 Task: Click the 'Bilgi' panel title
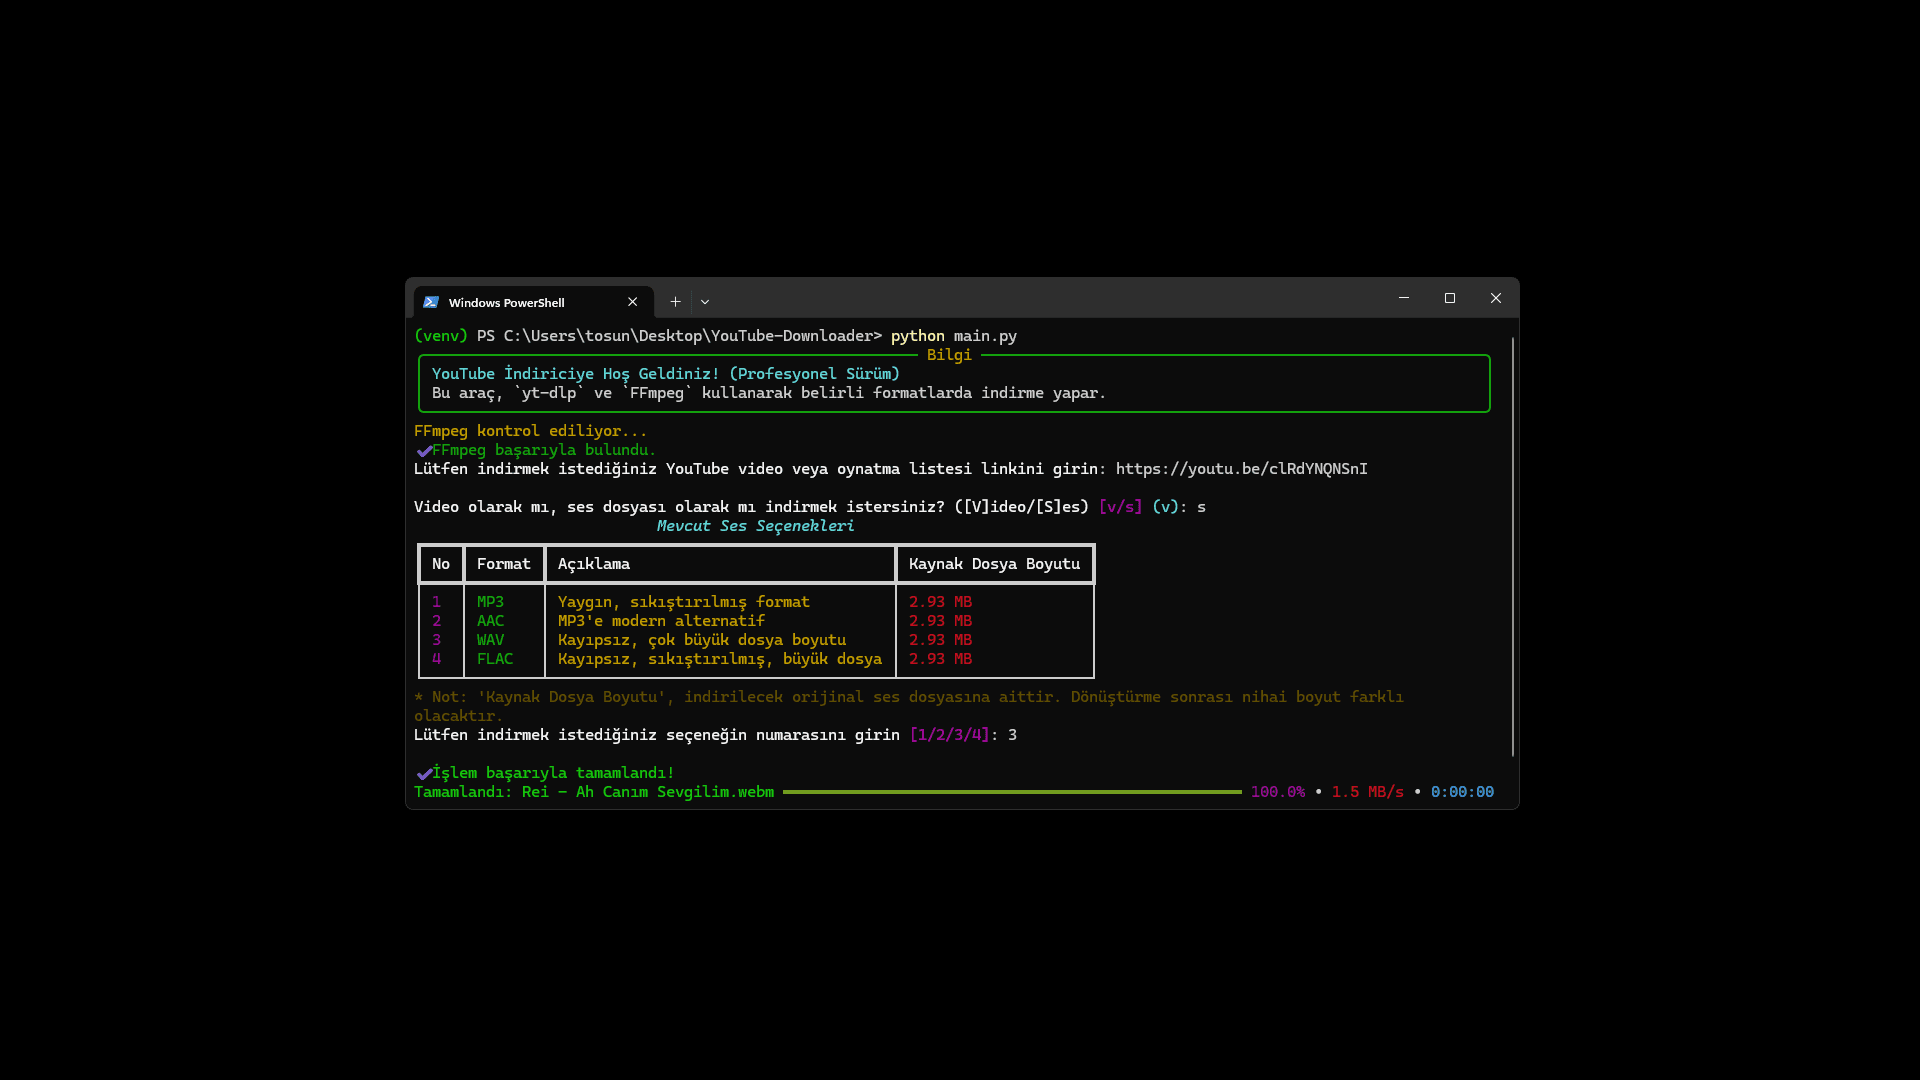point(949,355)
